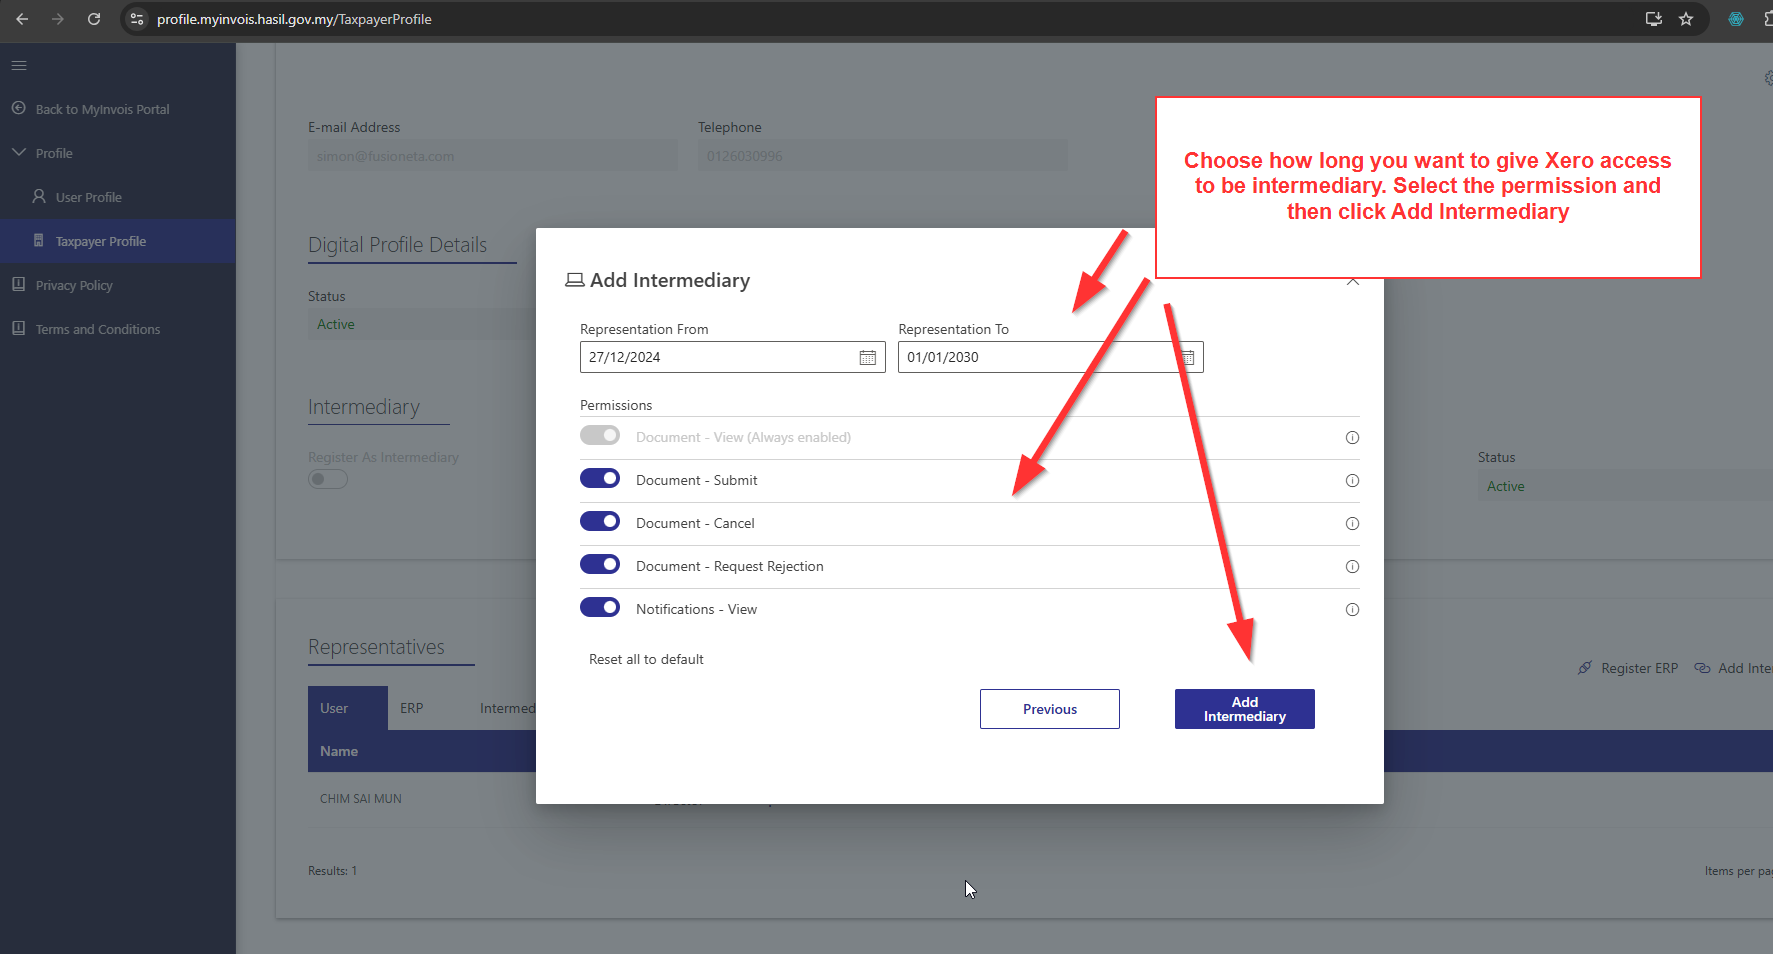The width and height of the screenshot is (1773, 954).
Task: Click info icon for Document - Submit
Action: pyautogui.click(x=1352, y=481)
